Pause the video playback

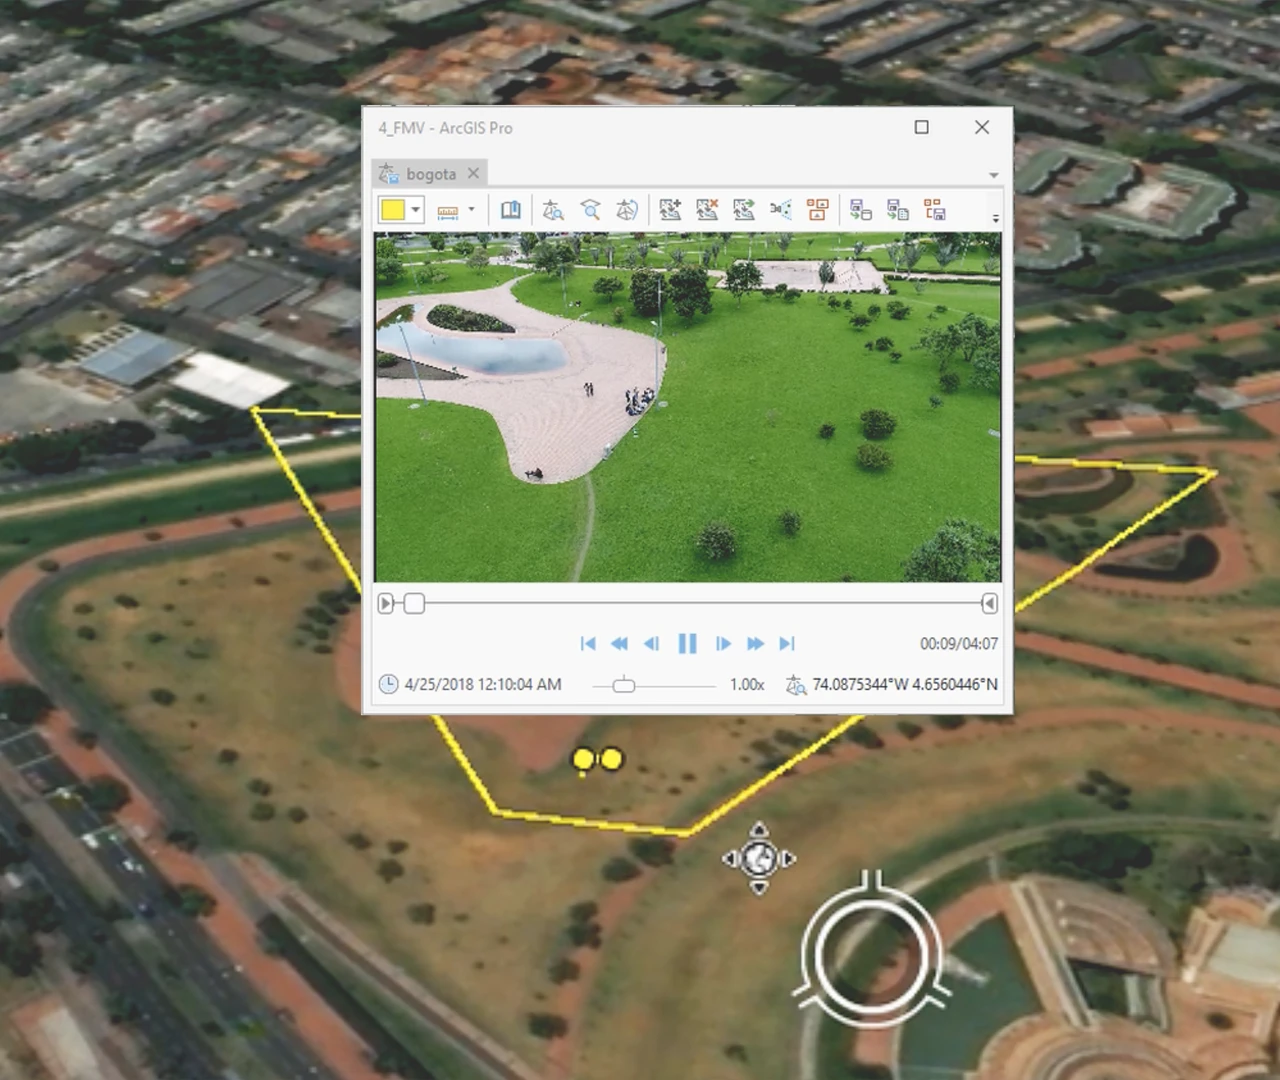coord(687,643)
